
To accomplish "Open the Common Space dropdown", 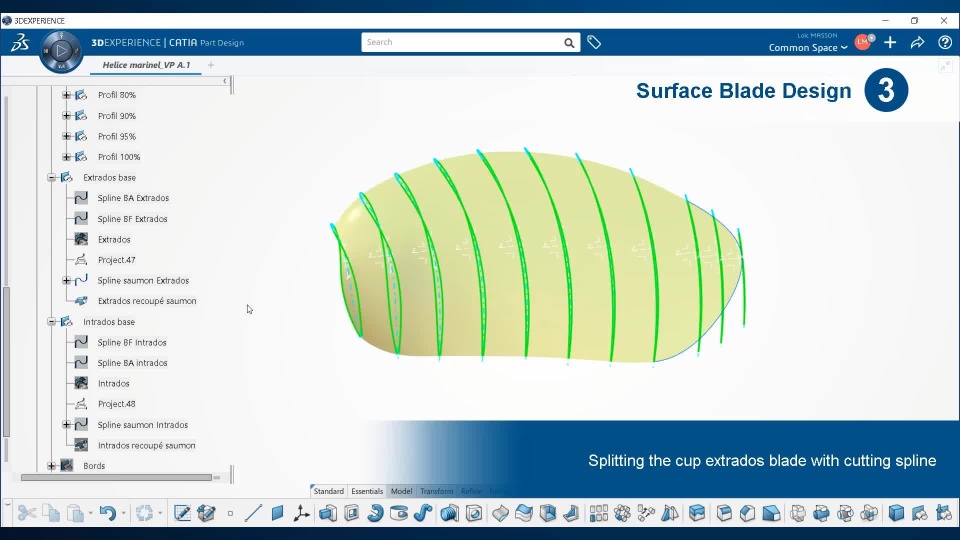I will click(x=808, y=48).
